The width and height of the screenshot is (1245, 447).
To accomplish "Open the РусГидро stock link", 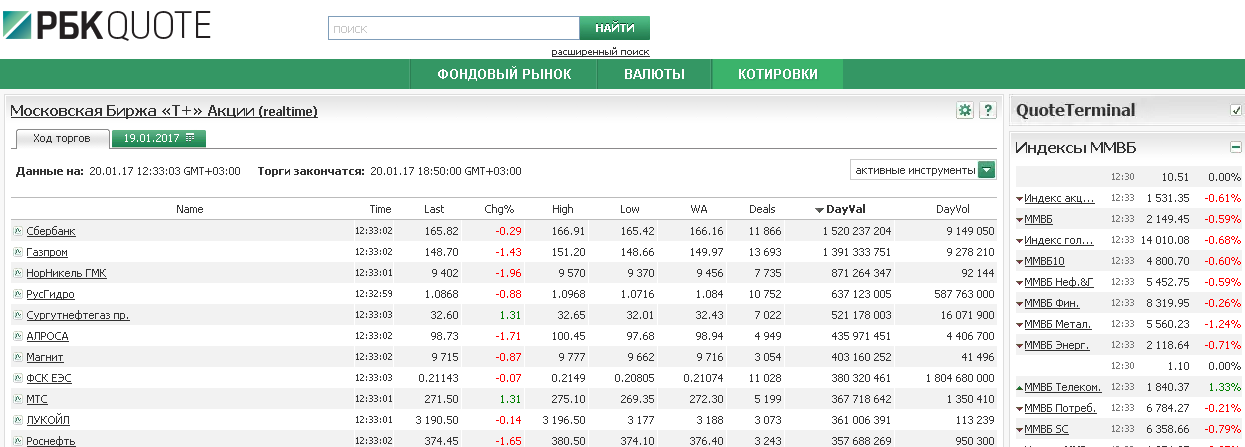I will (x=51, y=294).
